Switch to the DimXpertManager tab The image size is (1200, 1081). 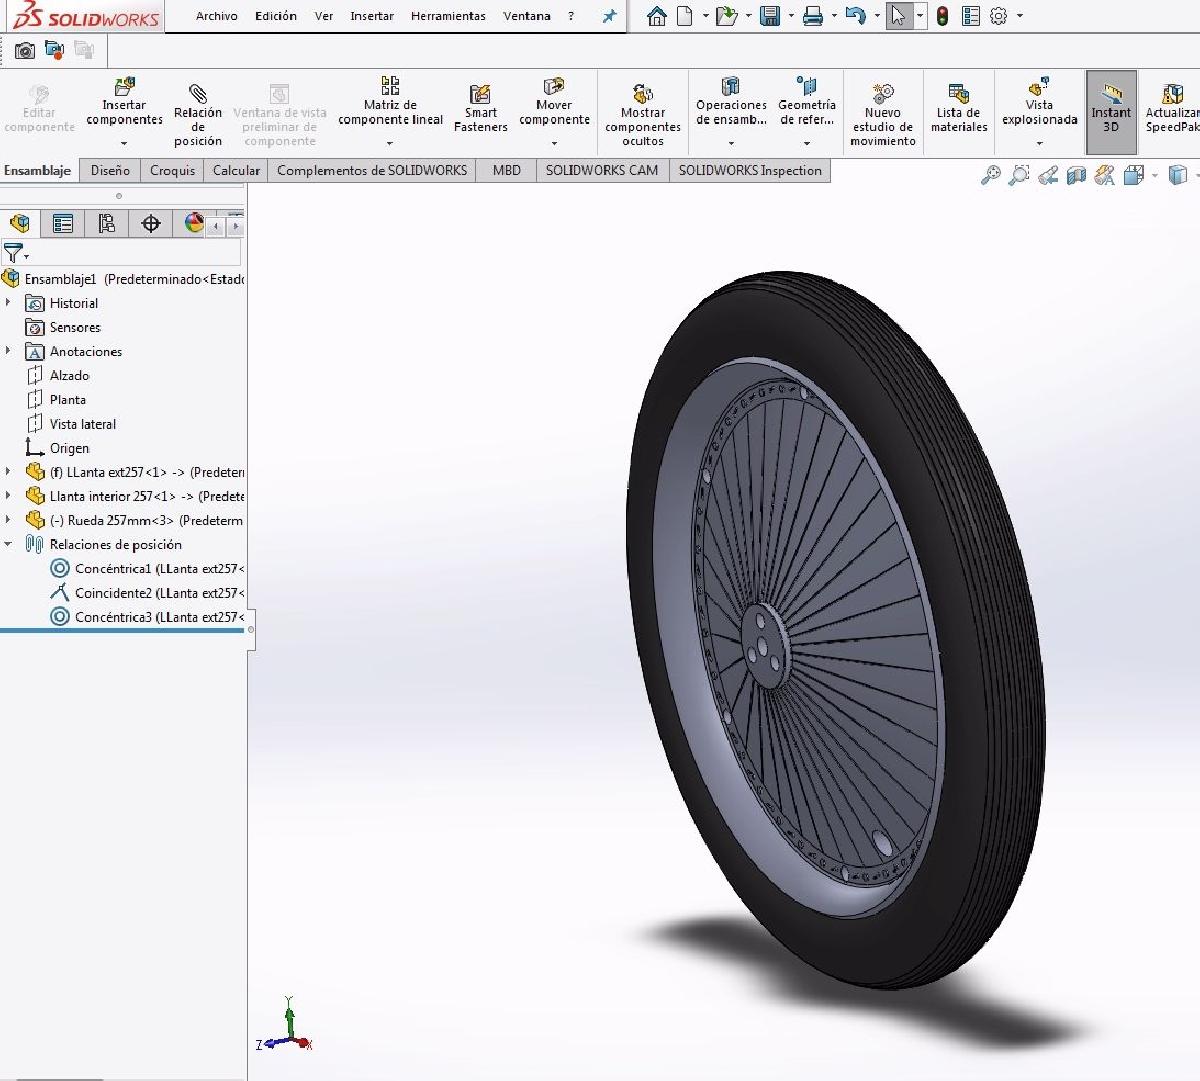(x=151, y=223)
